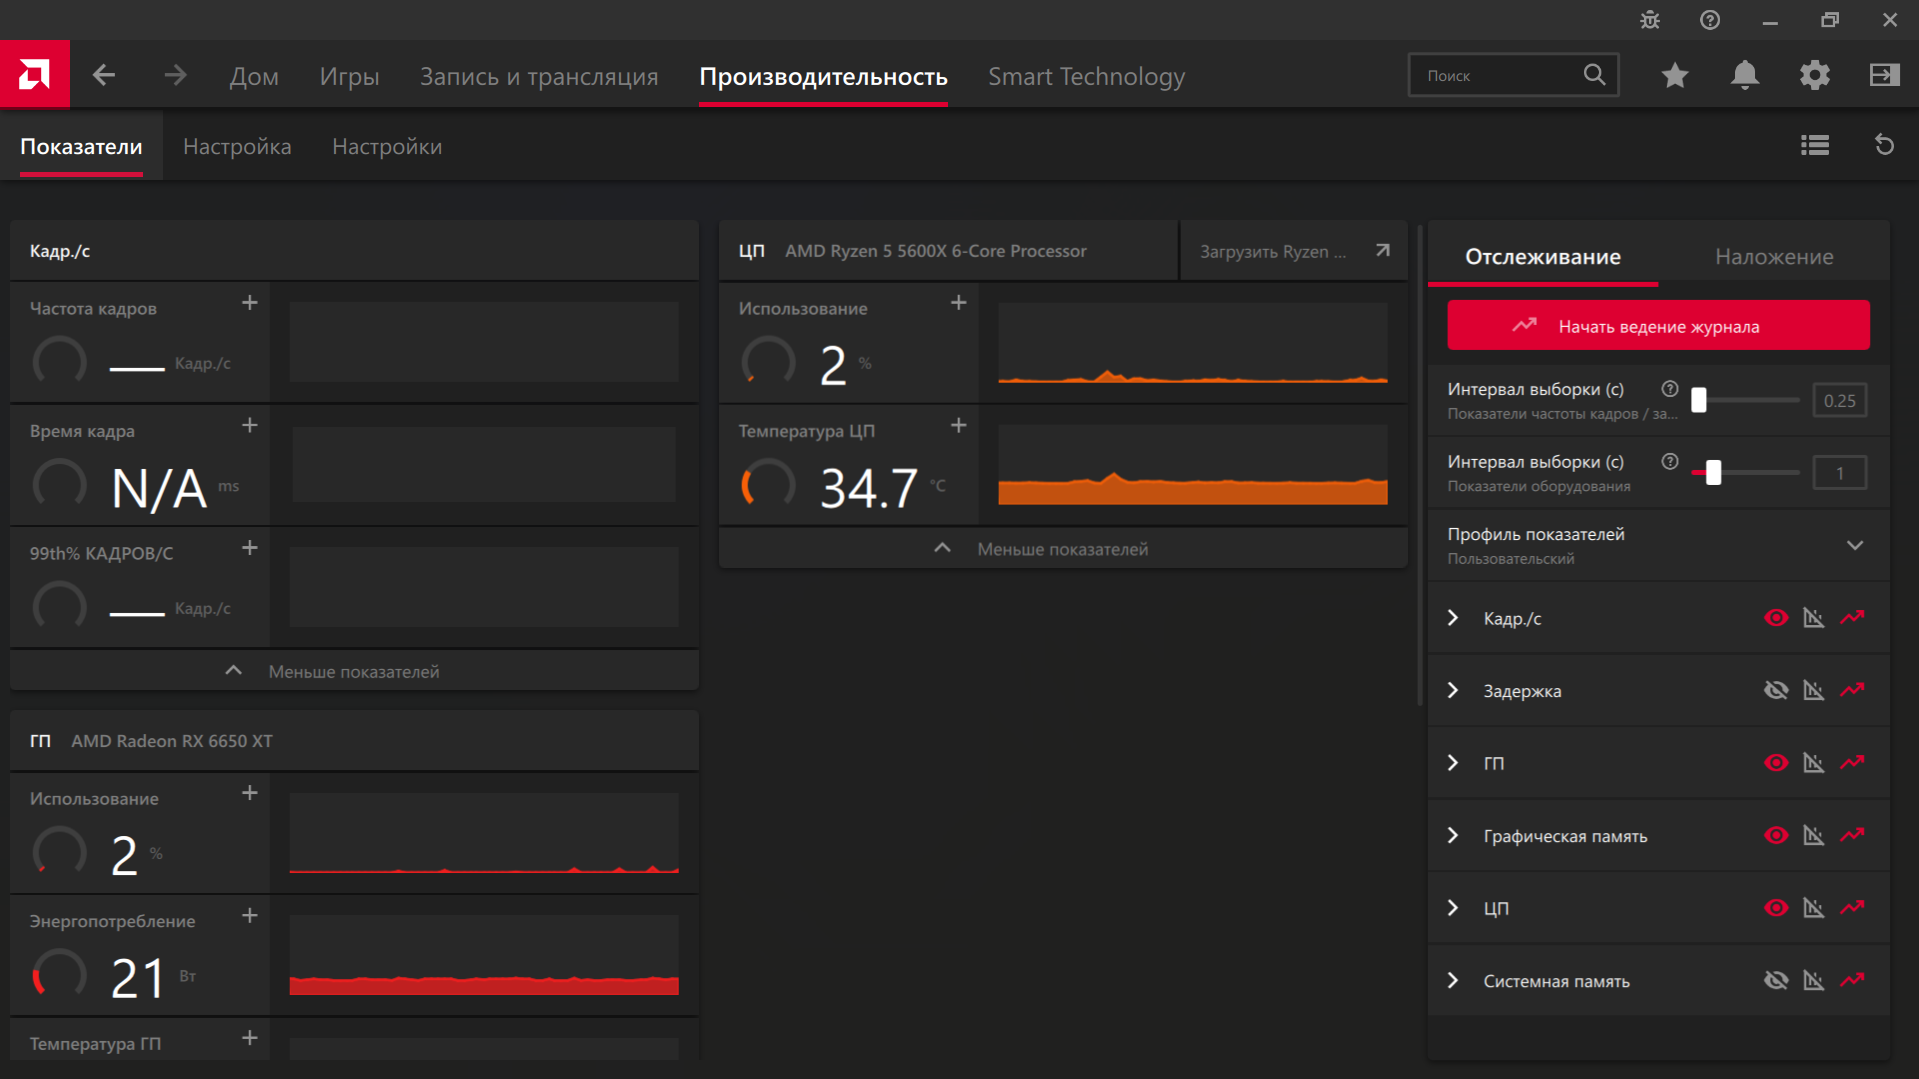Open the bug report icon
1919x1079 pixels.
[1650, 20]
